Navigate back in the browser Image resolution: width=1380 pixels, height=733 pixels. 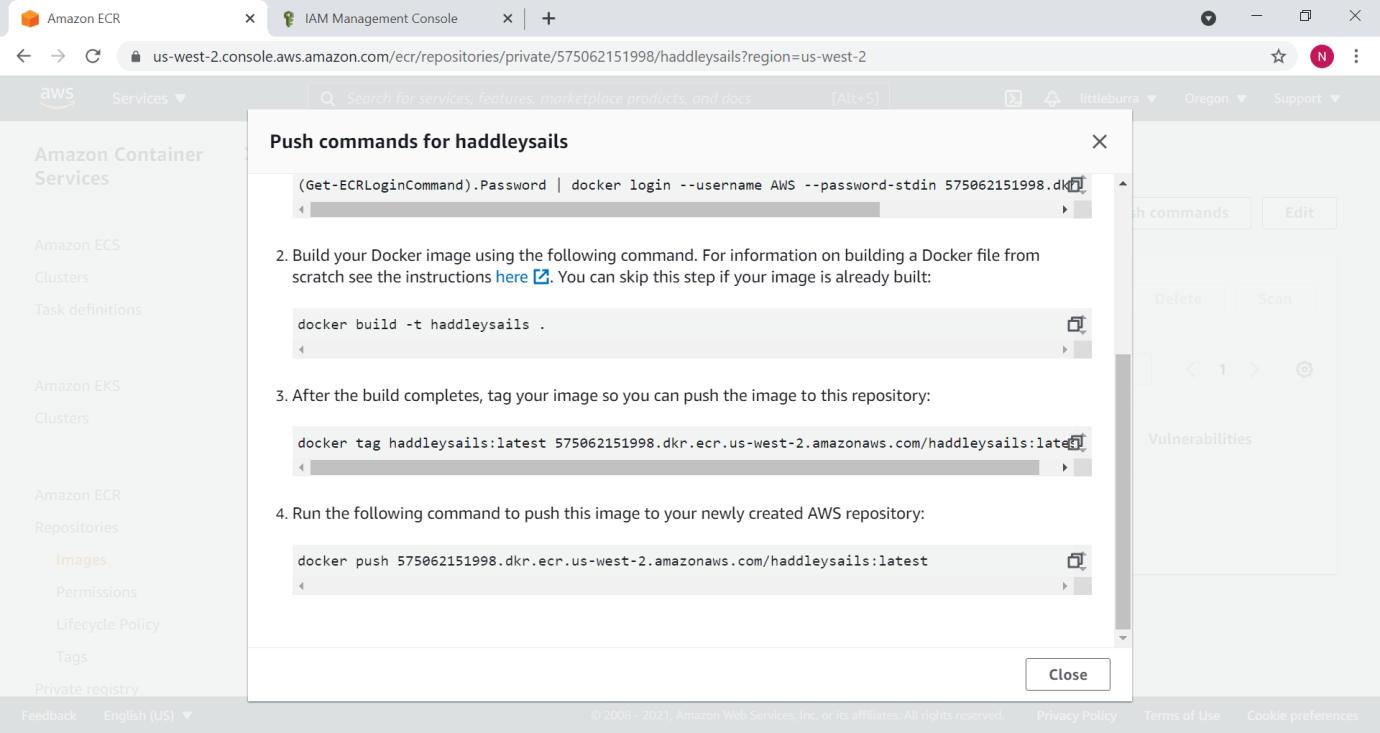pyautogui.click(x=24, y=56)
